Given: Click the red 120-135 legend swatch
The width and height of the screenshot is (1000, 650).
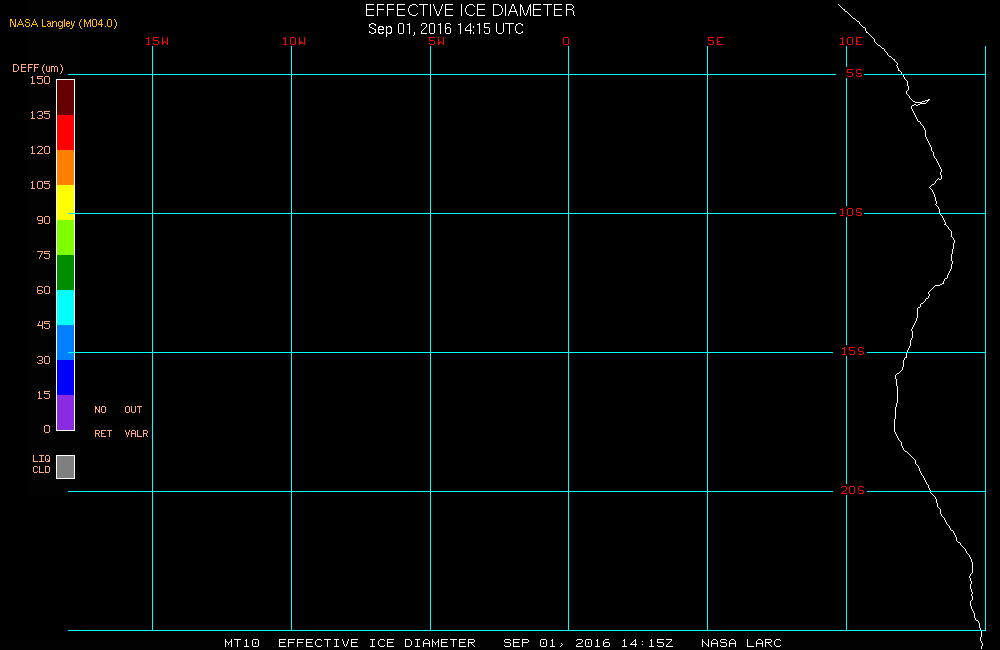Looking at the screenshot, I should 66,133.
